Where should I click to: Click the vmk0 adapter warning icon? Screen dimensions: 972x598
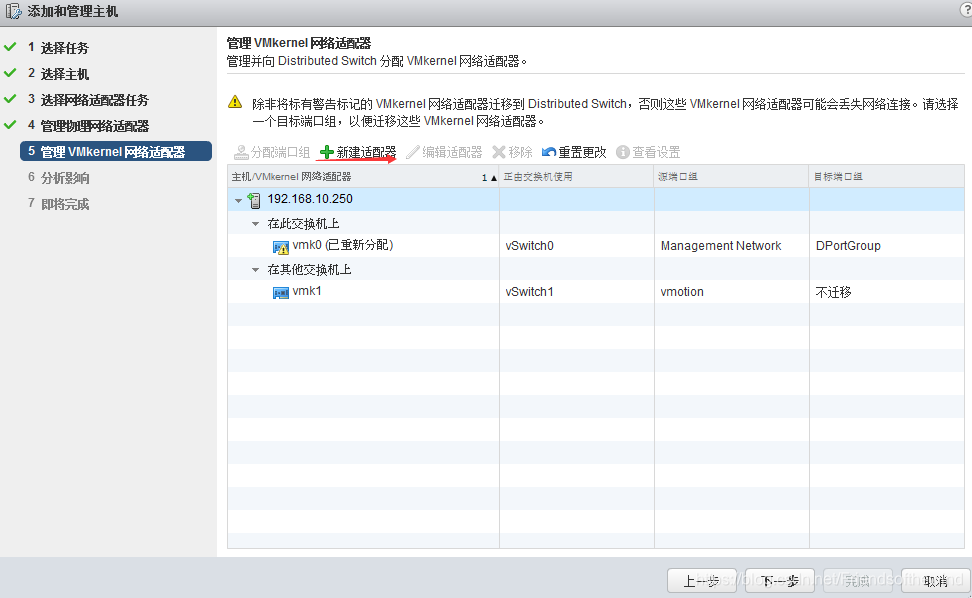pos(281,247)
